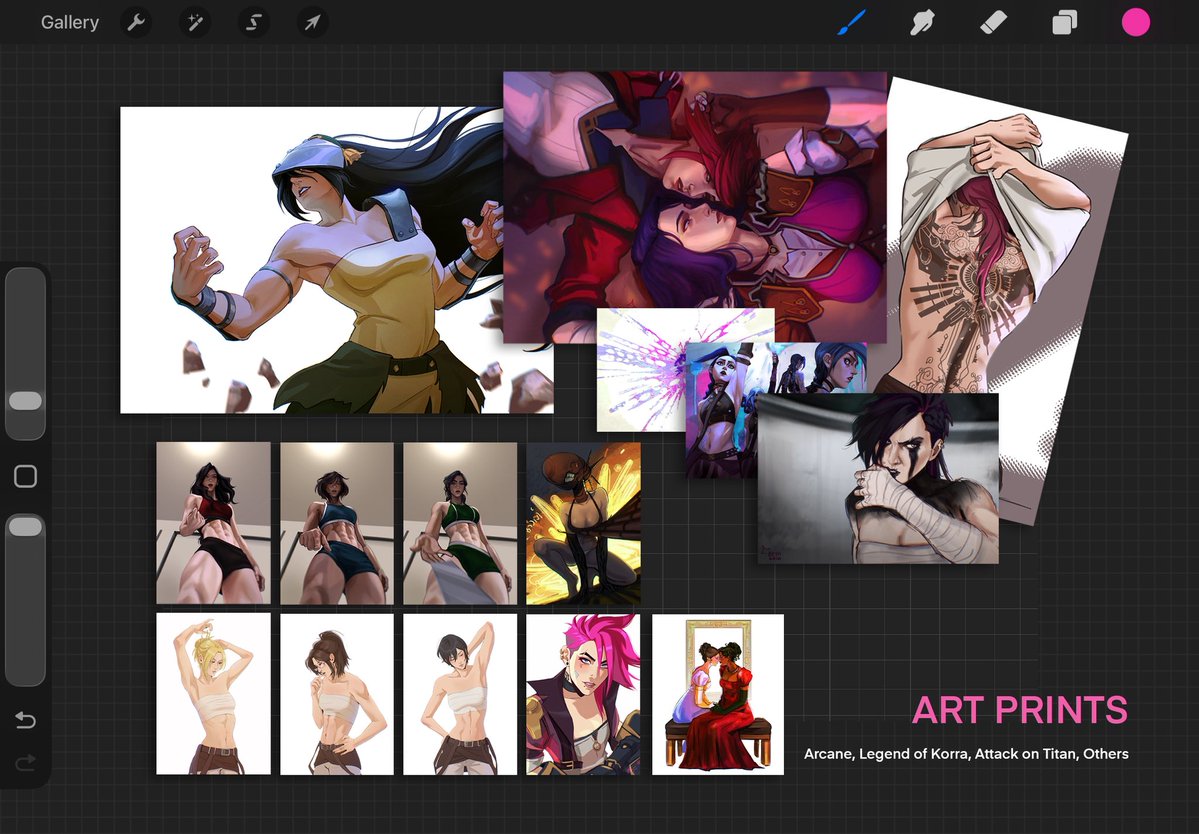Viewport: 1199px width, 834px height.
Task: Return to the Gallery
Action: click(70, 22)
